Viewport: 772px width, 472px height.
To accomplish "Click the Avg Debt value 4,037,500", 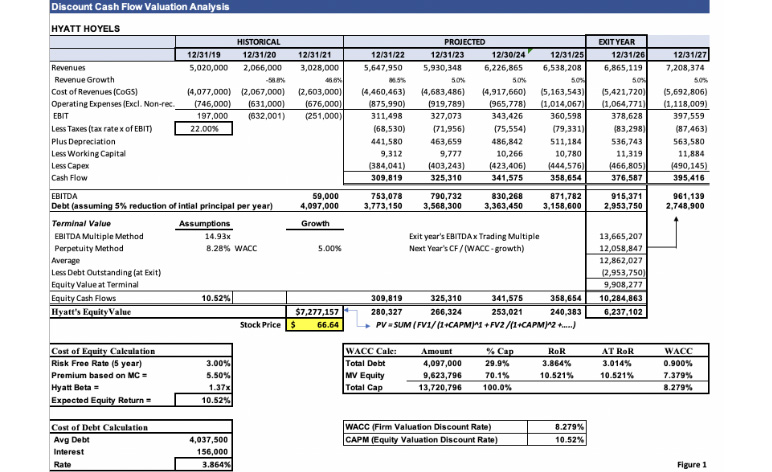I will (x=208, y=440).
